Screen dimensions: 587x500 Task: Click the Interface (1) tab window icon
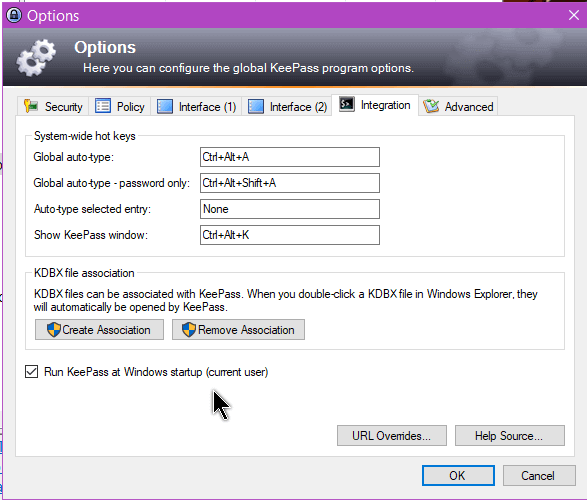point(165,106)
